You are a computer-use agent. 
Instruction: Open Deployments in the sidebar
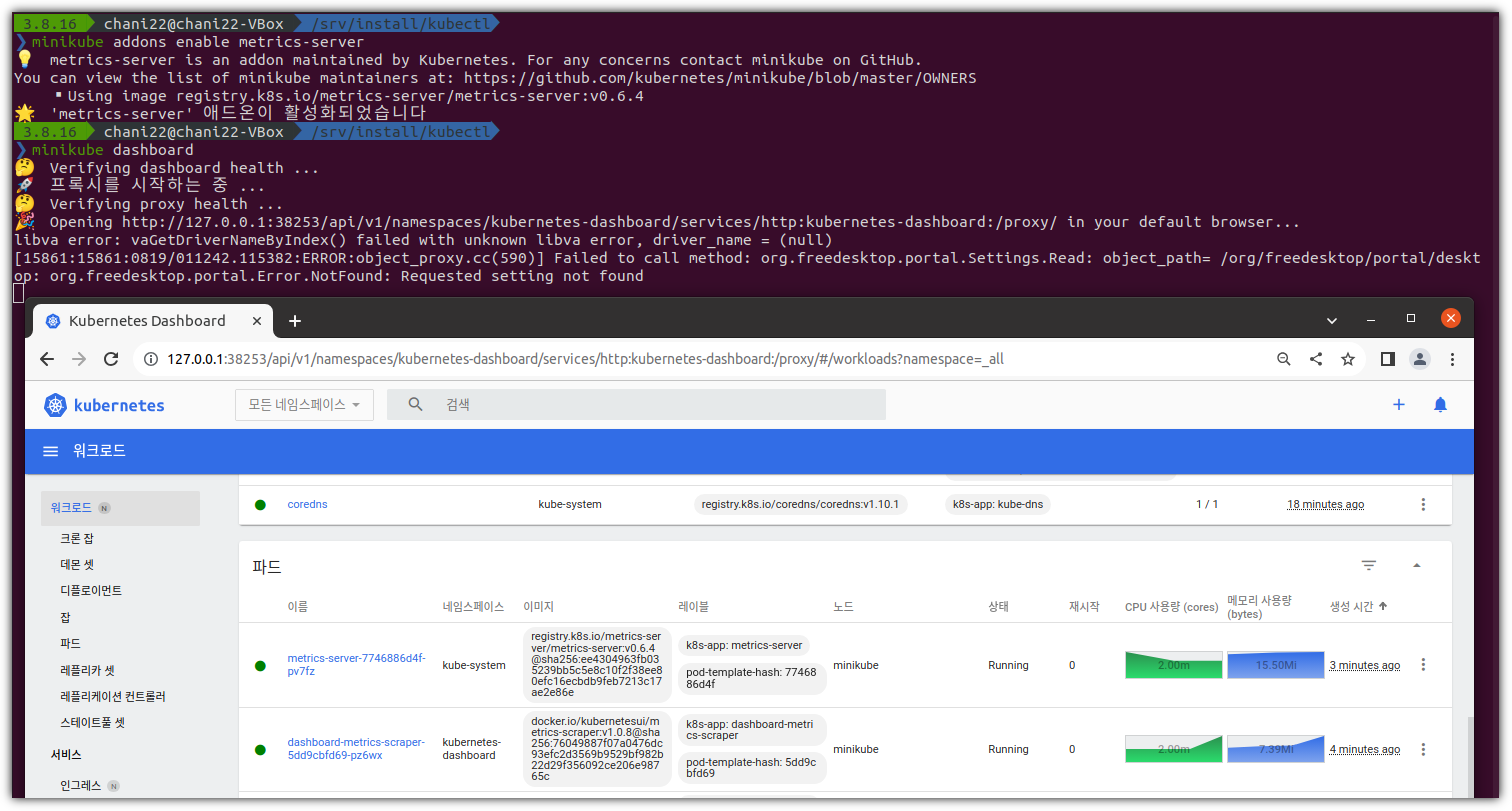91,591
